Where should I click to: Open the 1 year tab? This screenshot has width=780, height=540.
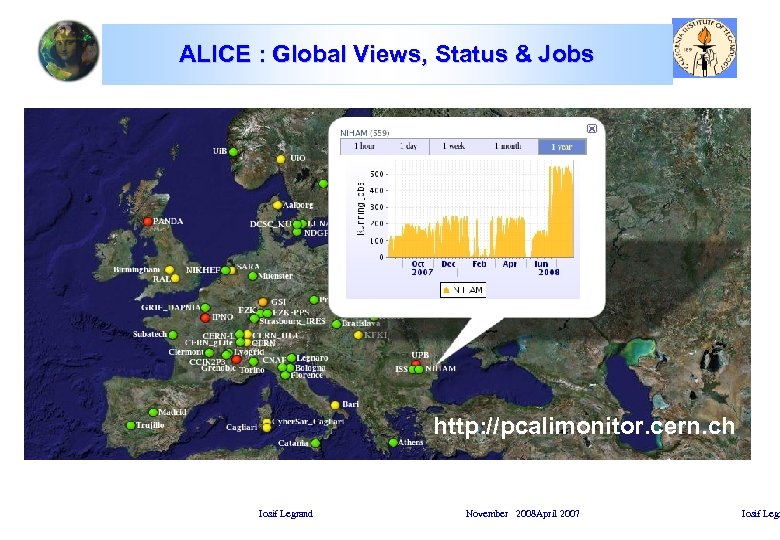562,147
